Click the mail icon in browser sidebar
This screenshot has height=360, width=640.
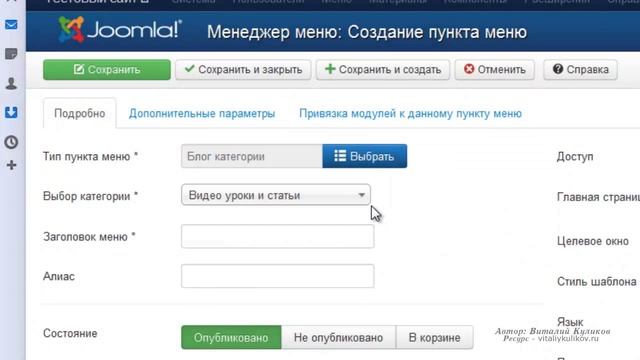(11, 25)
